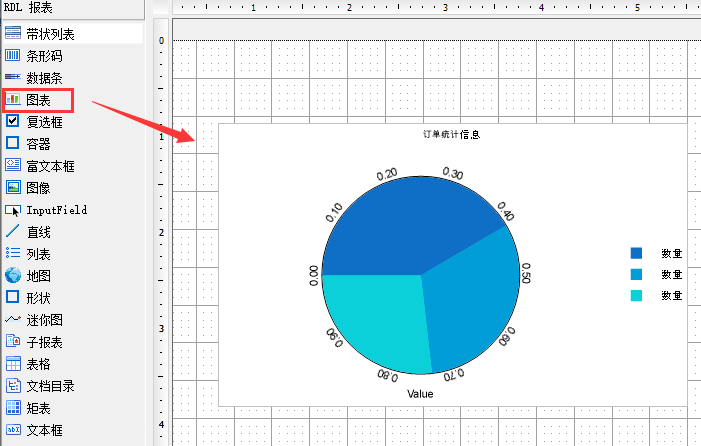Click the 子报表 label text
The width and height of the screenshot is (701, 446).
pyautogui.click(x=44, y=342)
